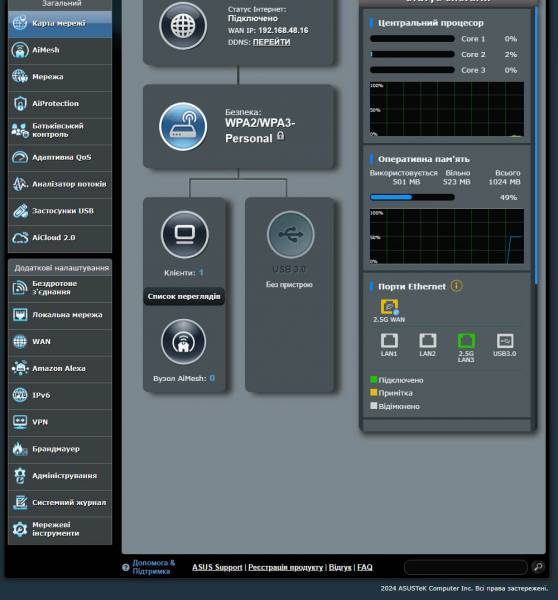Click the 2.5G WAN port icon

(x=389, y=307)
